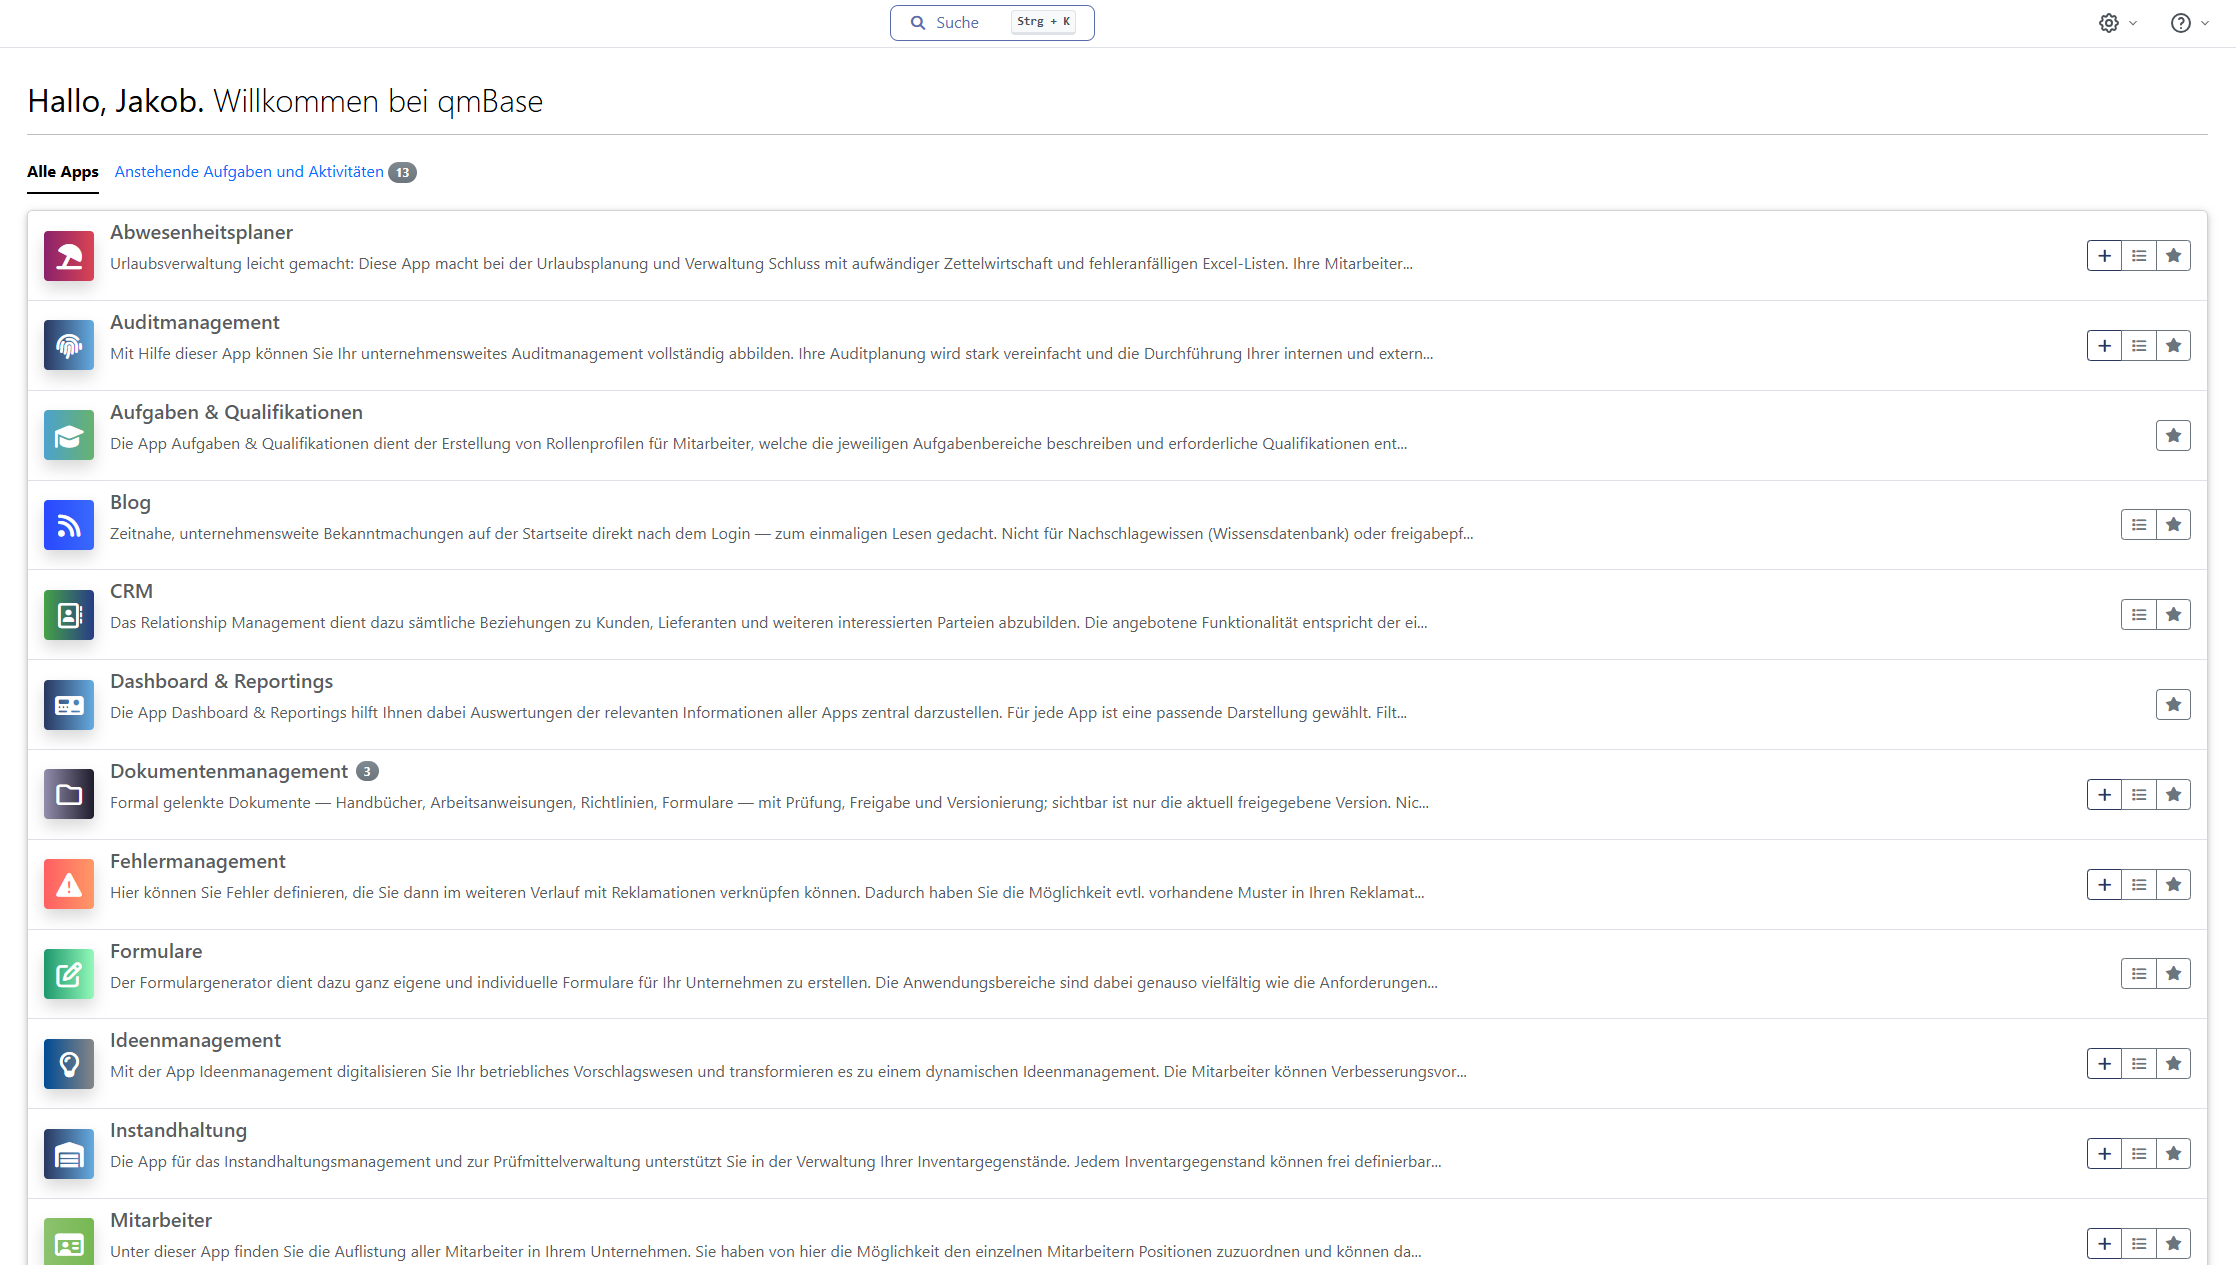Open the Ideenmanagement lightbulb icon
The image size is (2236, 1265).
click(x=69, y=1064)
